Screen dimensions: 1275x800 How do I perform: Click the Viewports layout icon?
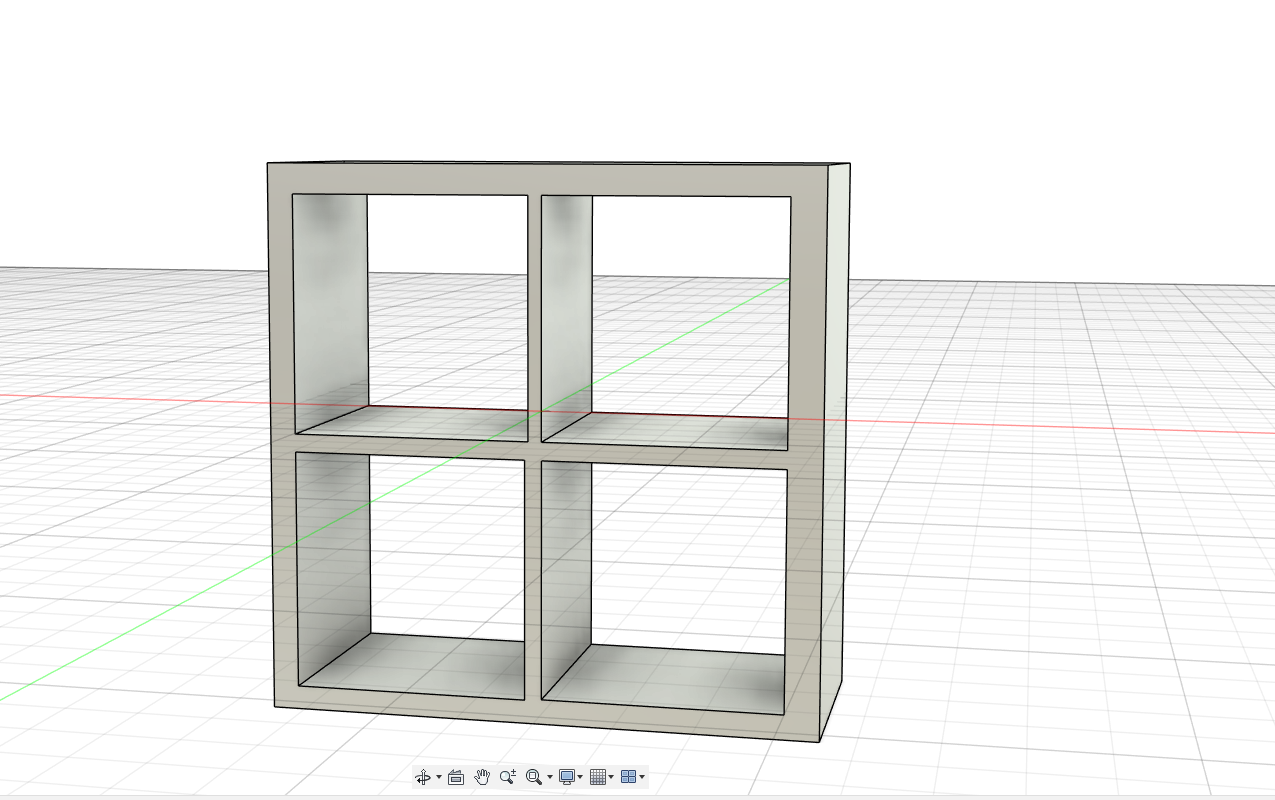(629, 777)
